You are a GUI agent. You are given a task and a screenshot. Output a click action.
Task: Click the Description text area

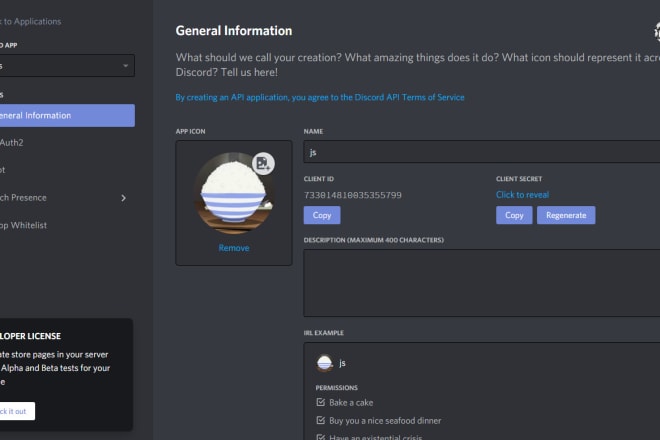click(482, 283)
